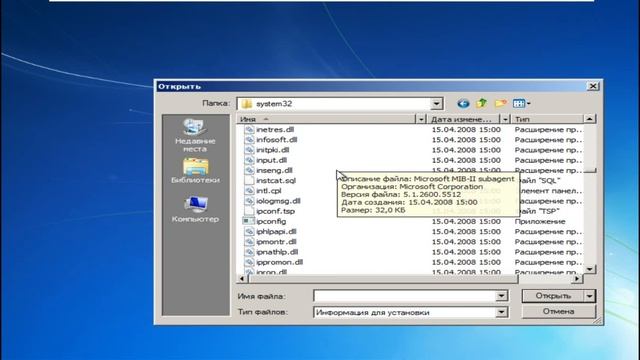Select the input.dll file icon
The width and height of the screenshot is (640, 360).
point(249,160)
